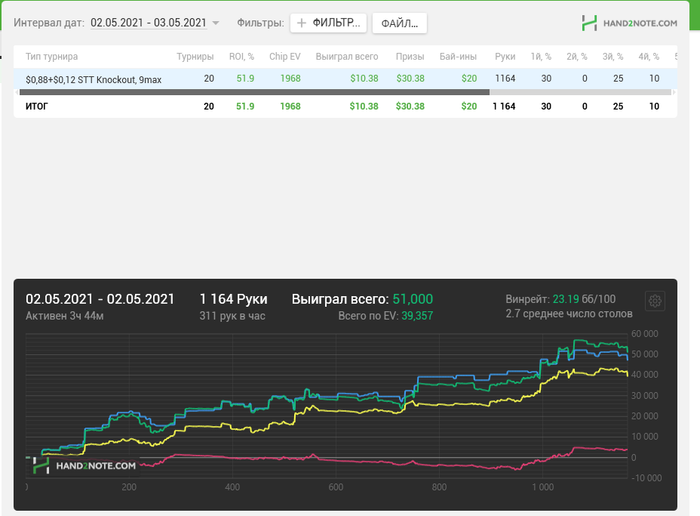Sort by ROI, % column header
700x516 pixels.
point(242,57)
